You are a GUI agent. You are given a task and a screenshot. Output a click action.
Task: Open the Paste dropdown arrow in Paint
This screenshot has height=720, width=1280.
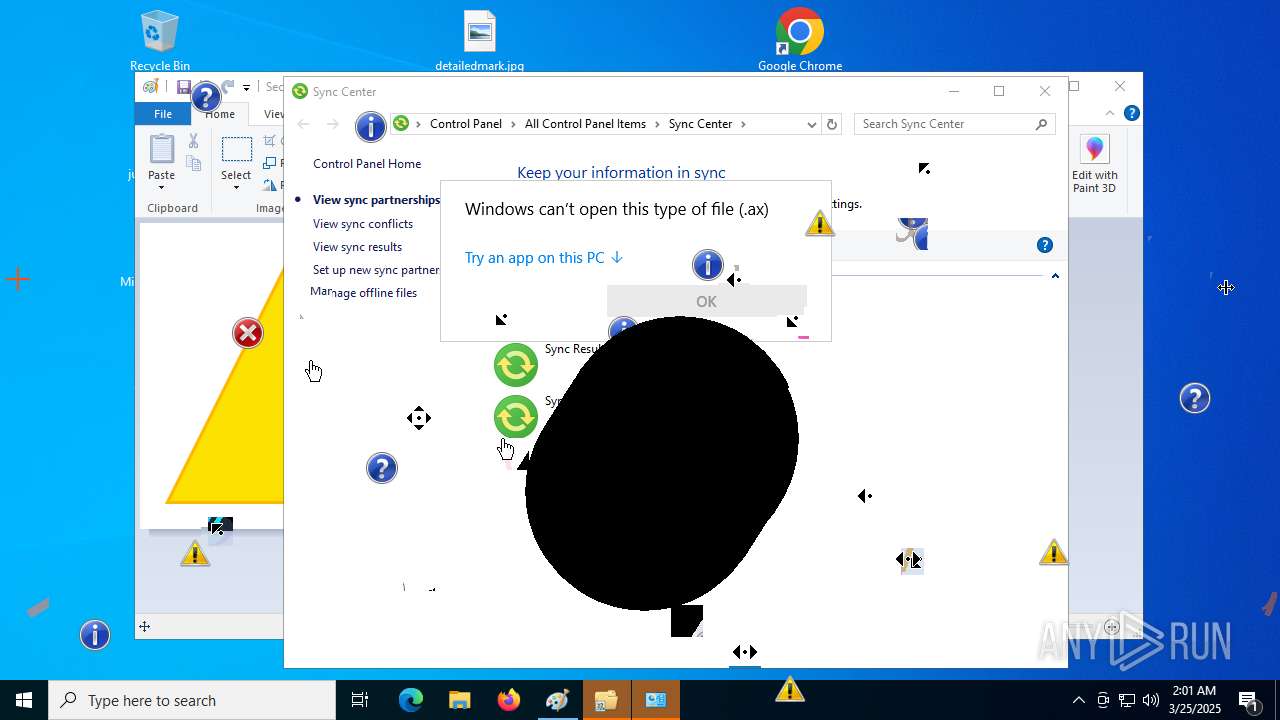pyautogui.click(x=162, y=187)
